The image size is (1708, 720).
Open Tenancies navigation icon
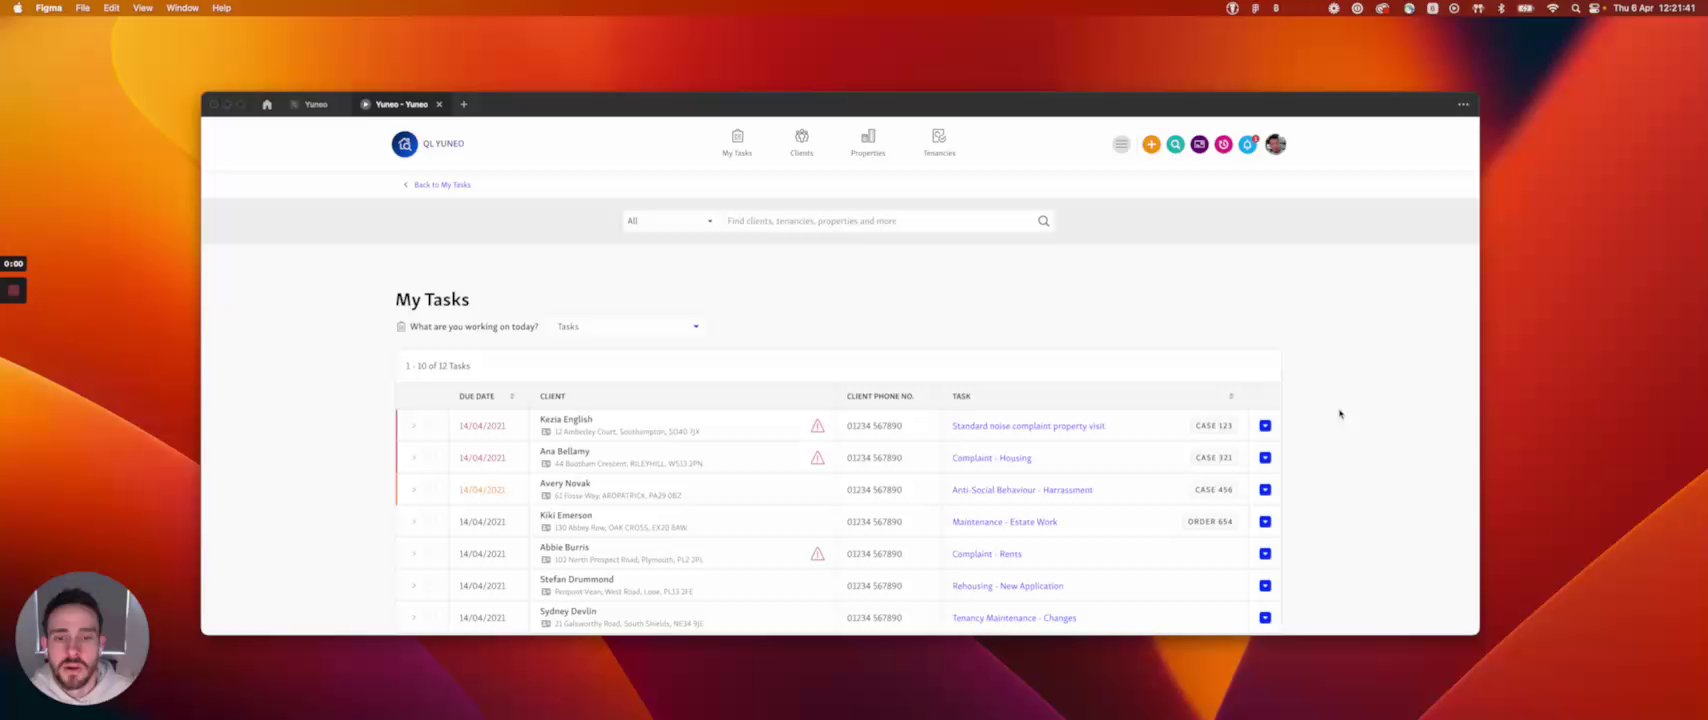click(x=939, y=143)
